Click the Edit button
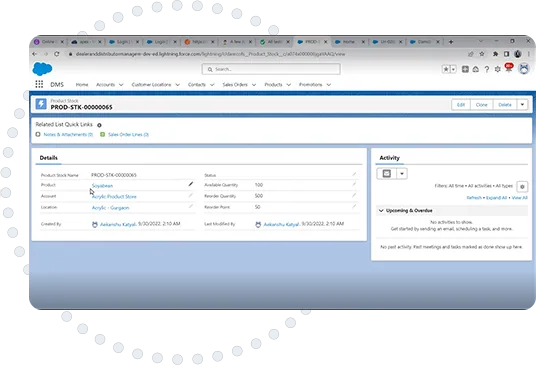Viewport: 536px width, 365px height. 461,105
